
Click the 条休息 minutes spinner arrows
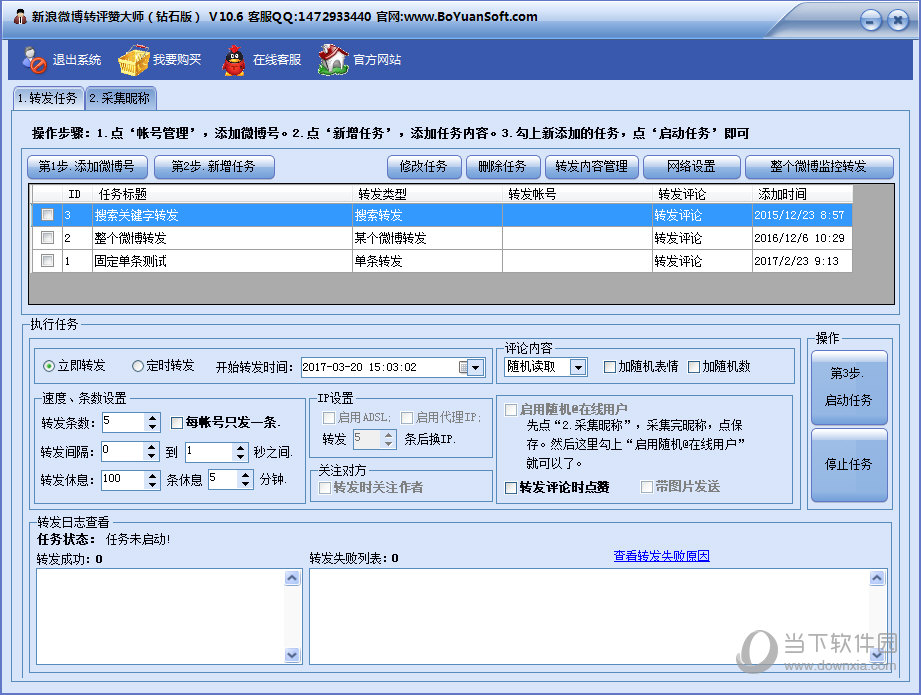tap(246, 479)
